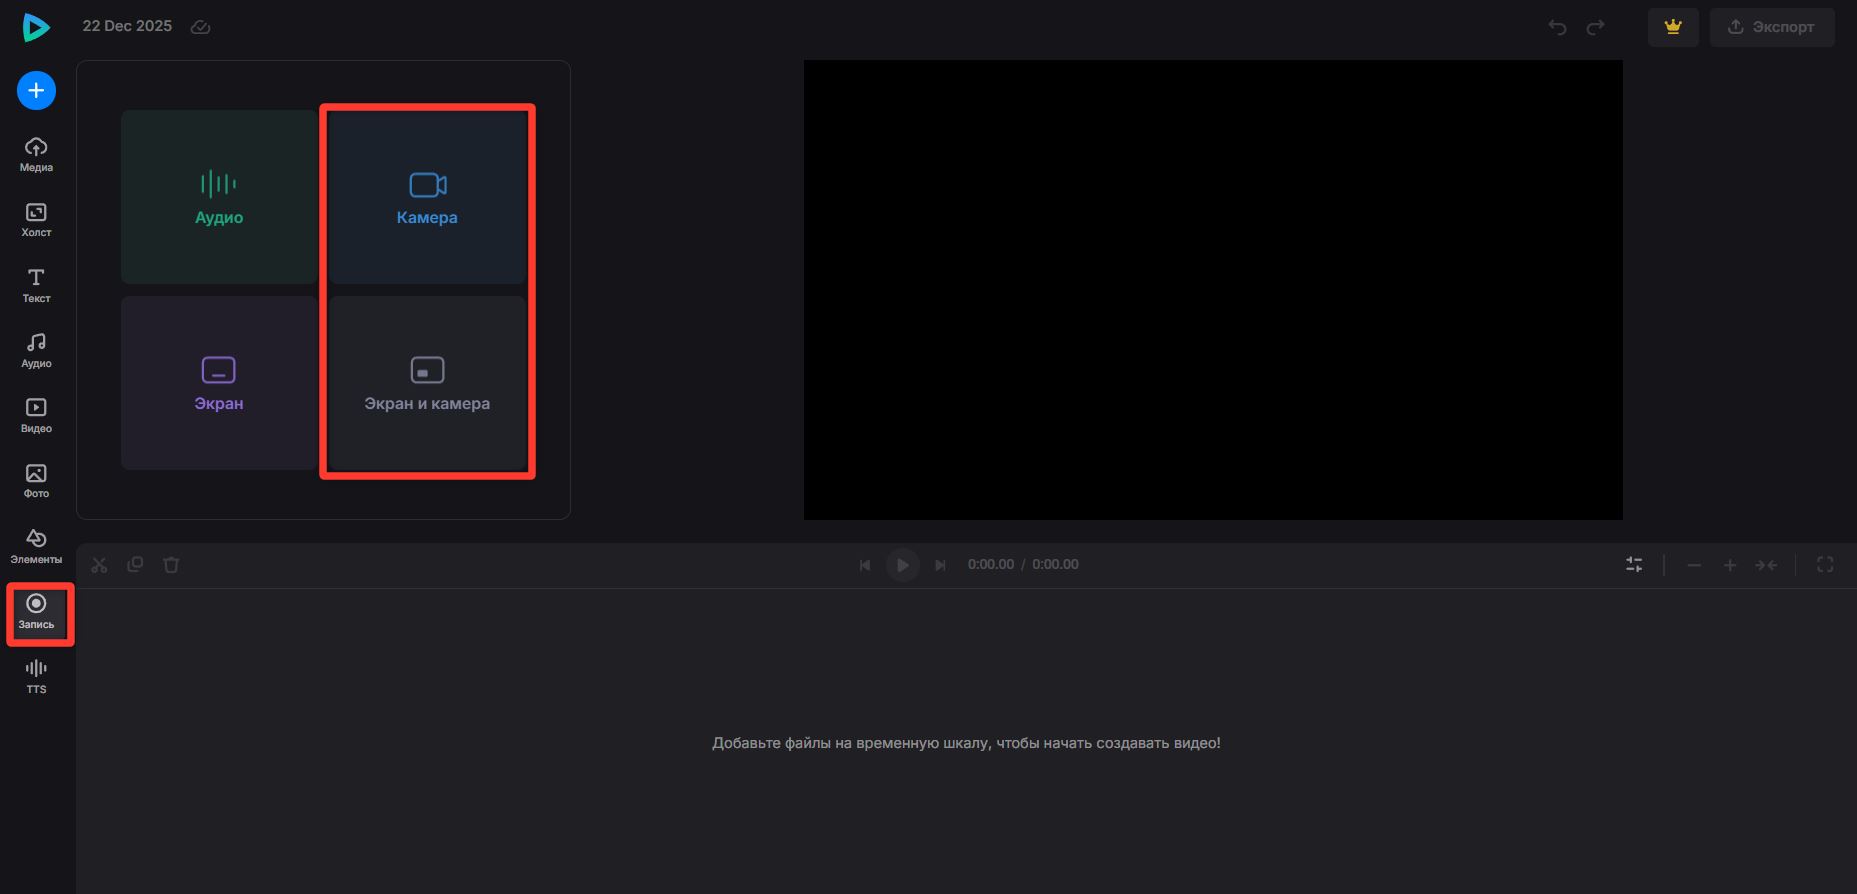
Task: Select Экран и камера recording option
Action: [427, 383]
